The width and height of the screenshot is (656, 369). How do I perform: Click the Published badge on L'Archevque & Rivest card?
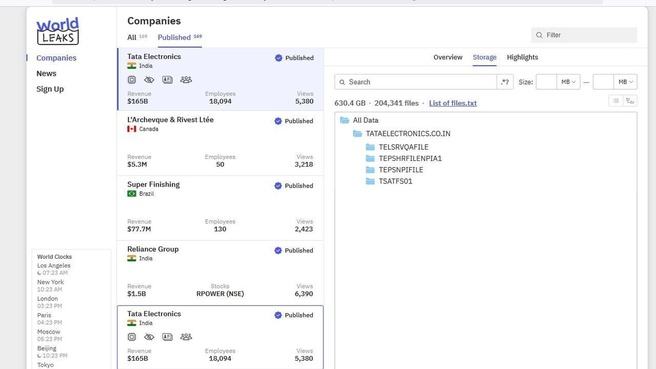click(294, 121)
